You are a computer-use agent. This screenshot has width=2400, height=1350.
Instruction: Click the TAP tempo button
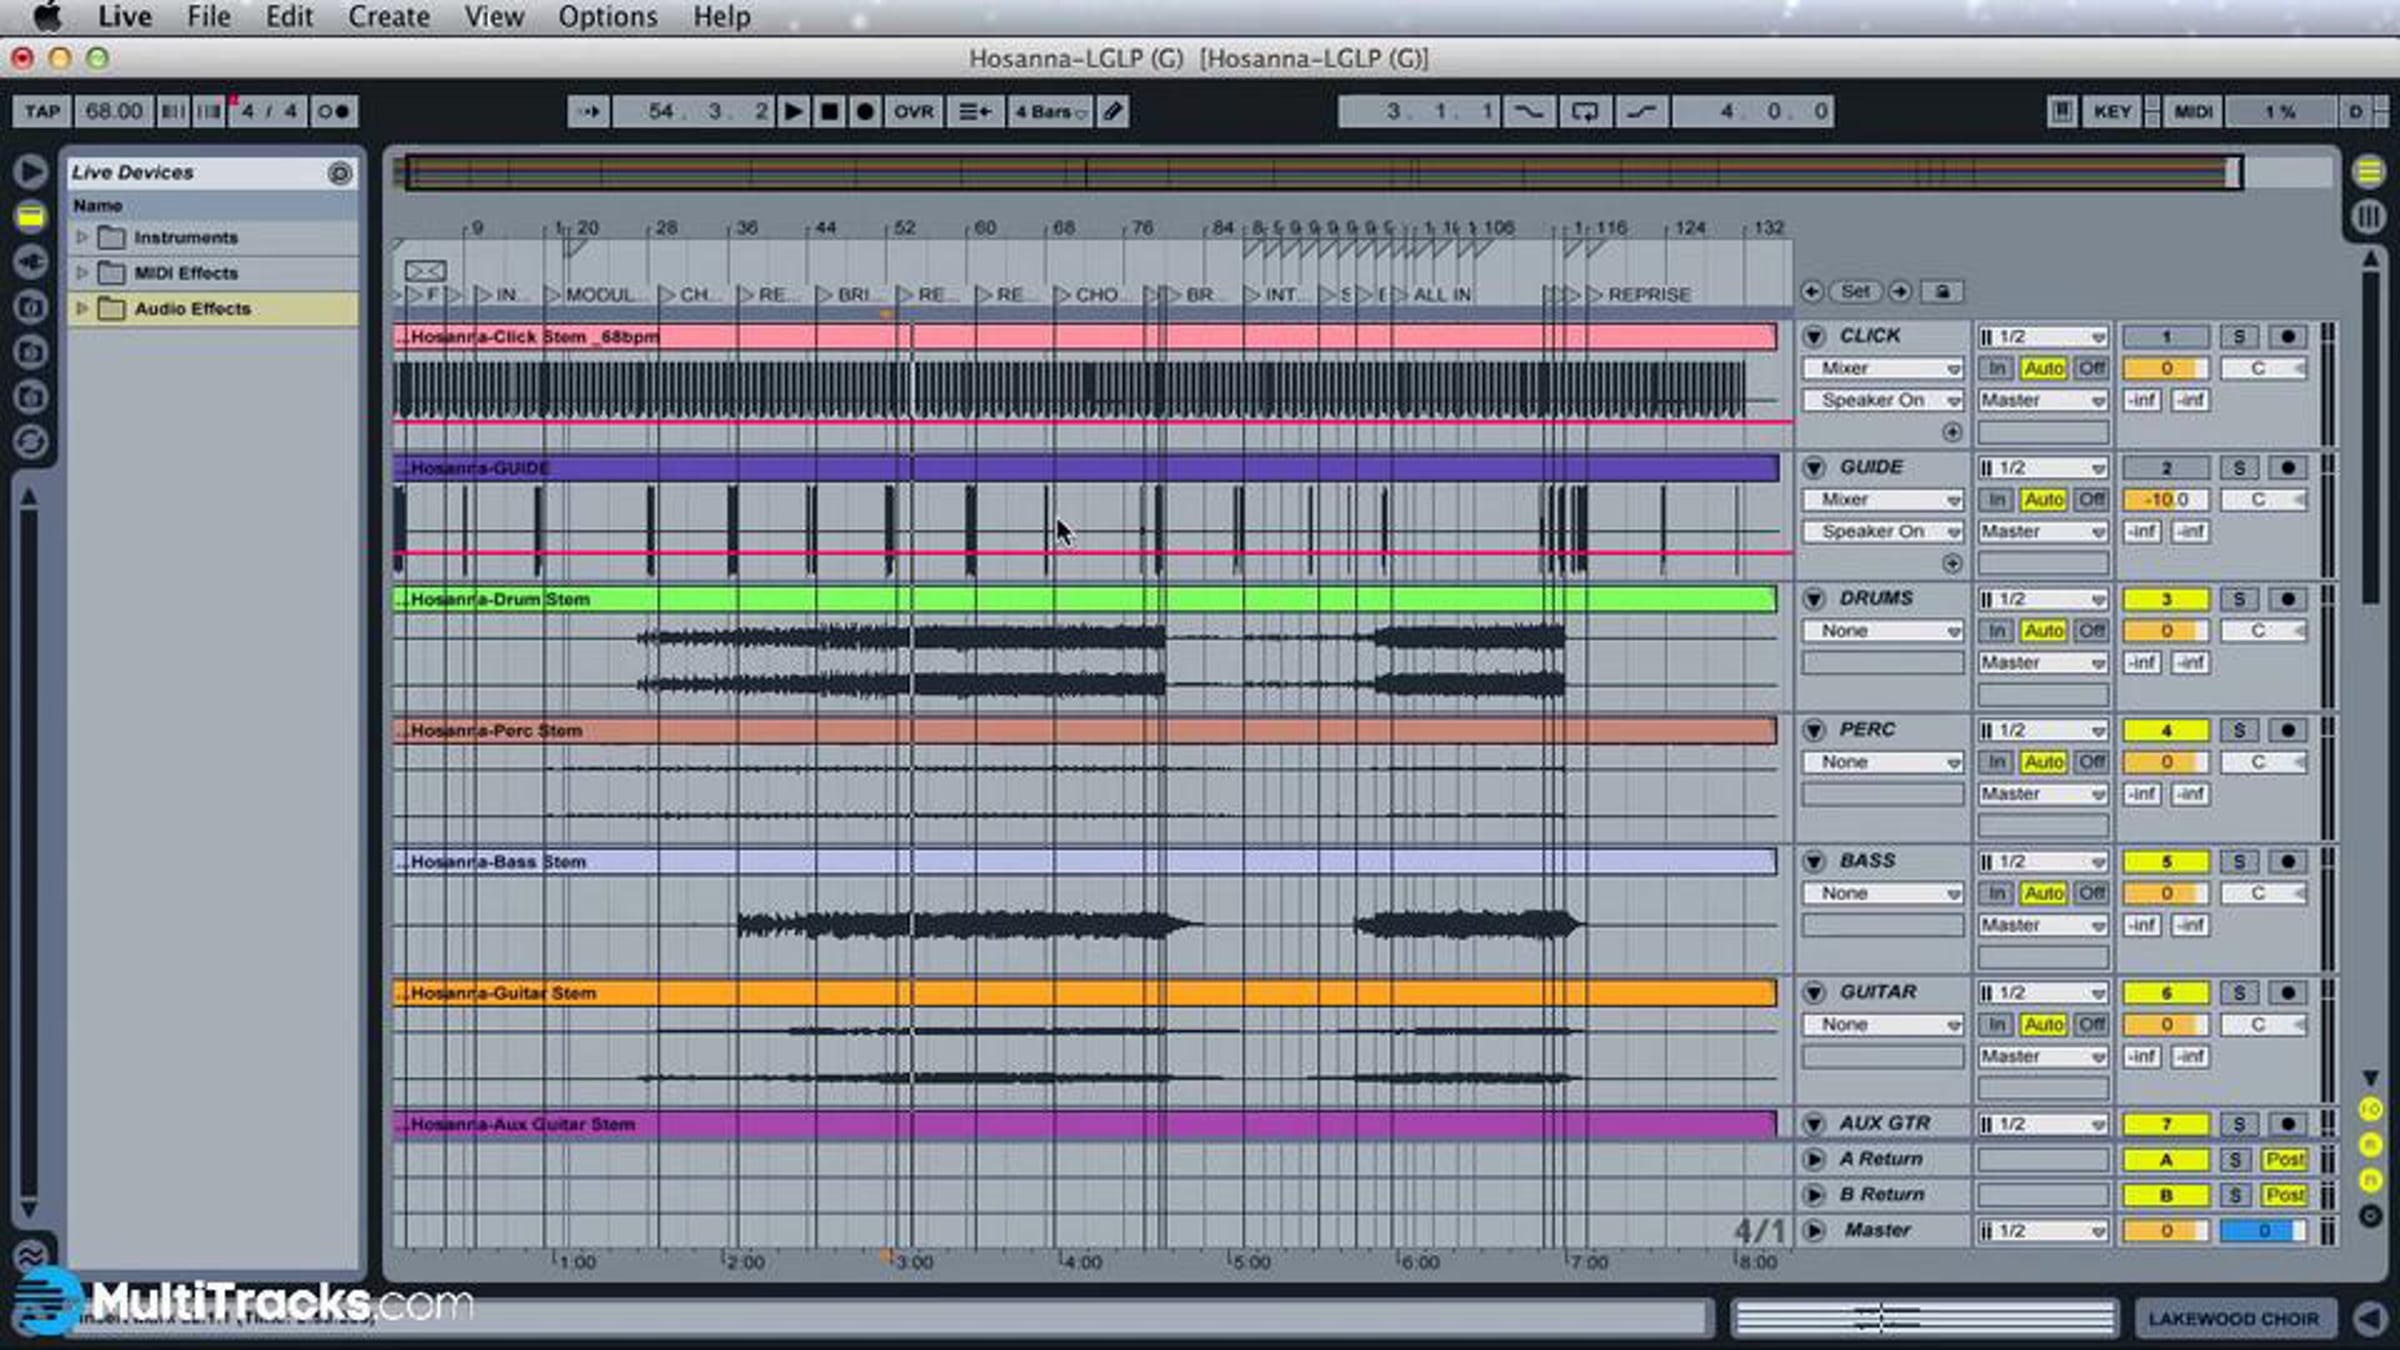[42, 111]
